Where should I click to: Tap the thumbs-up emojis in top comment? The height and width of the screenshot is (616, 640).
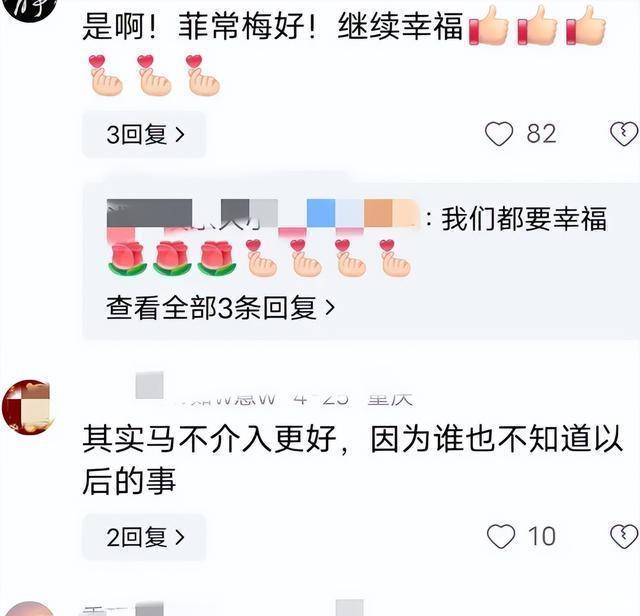(537, 25)
